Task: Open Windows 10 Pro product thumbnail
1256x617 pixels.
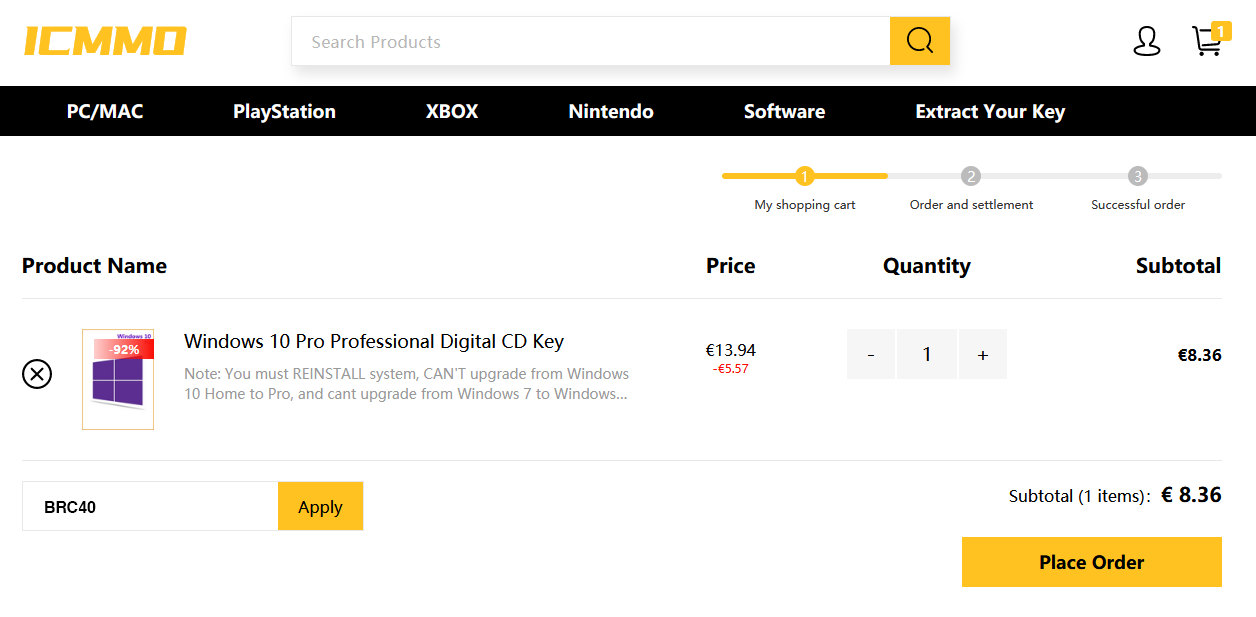Action: [x=118, y=380]
